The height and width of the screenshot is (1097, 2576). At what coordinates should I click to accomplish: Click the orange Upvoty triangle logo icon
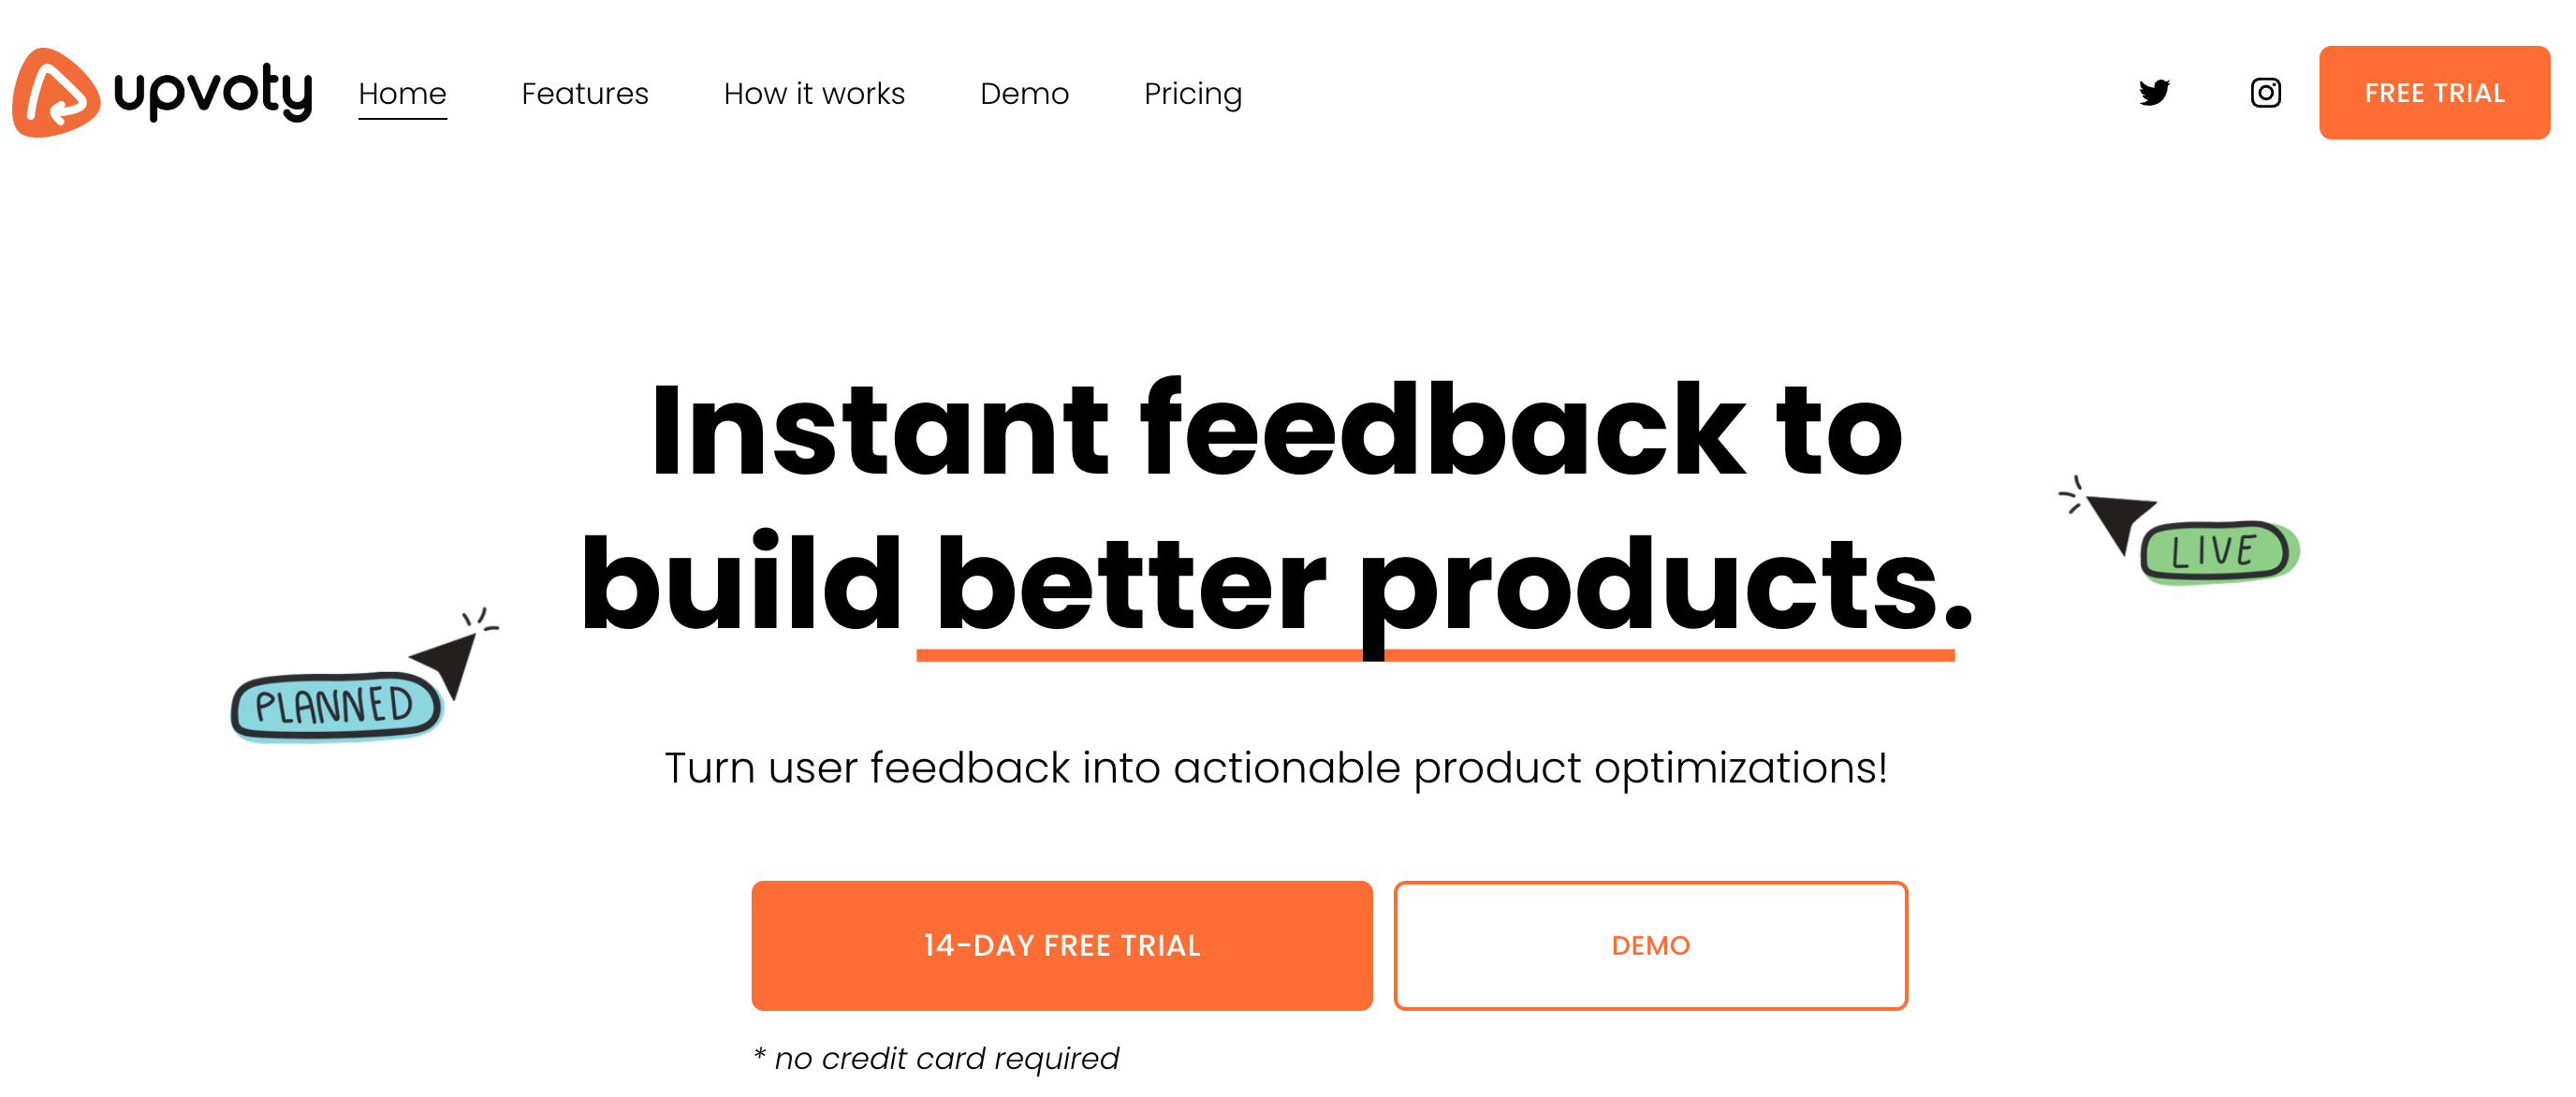[x=55, y=93]
